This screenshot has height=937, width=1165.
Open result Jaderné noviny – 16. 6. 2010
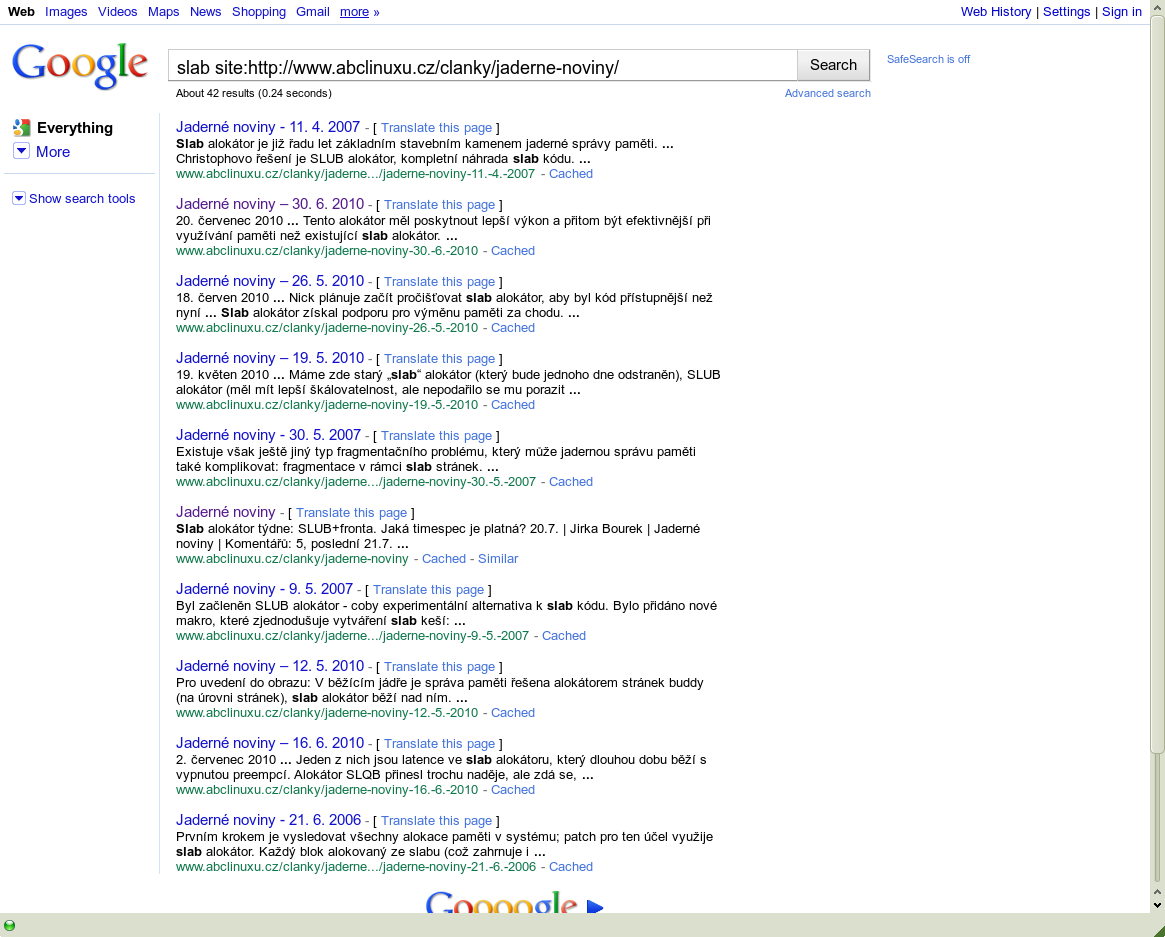270,743
